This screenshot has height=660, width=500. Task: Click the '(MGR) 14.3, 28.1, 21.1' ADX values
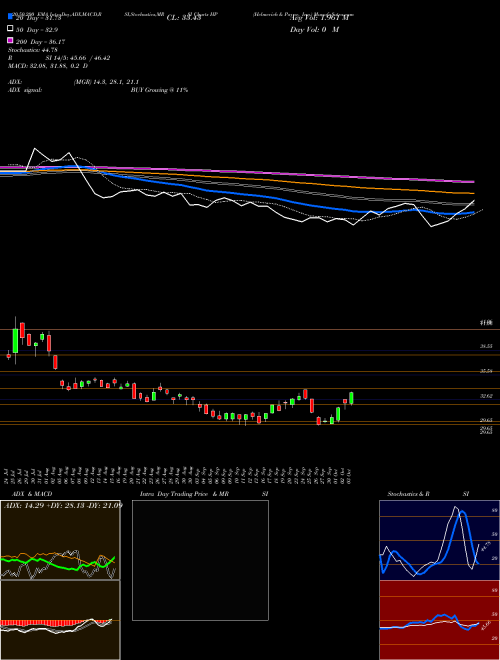(x=106, y=82)
